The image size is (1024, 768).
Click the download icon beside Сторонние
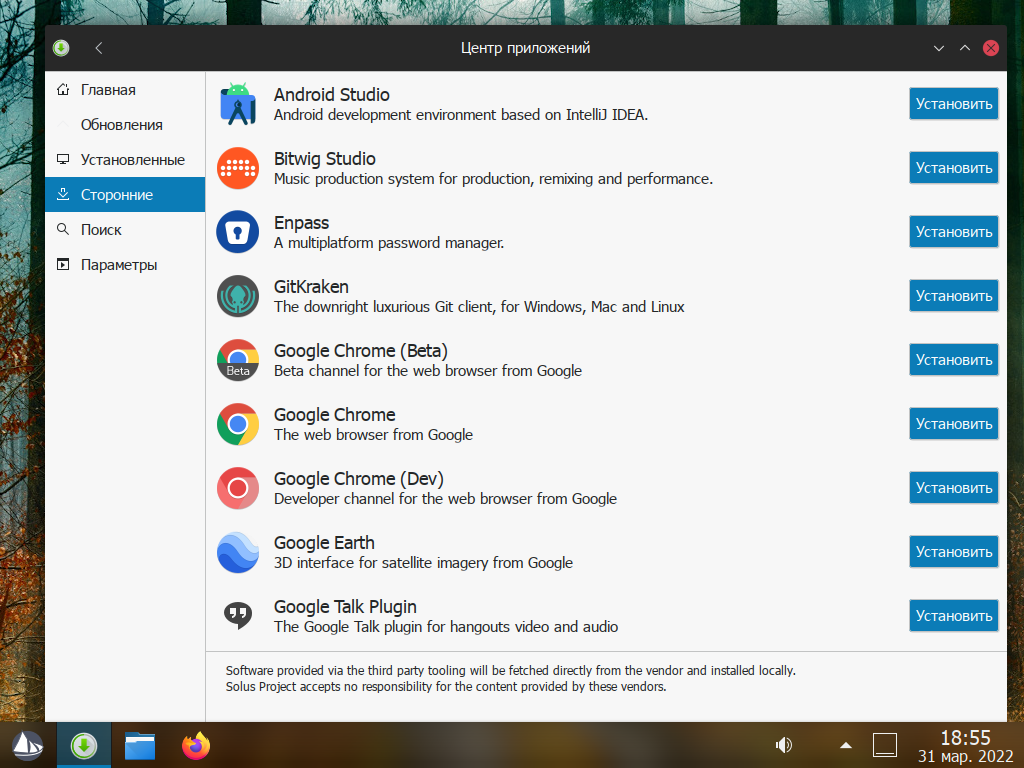(x=63, y=194)
